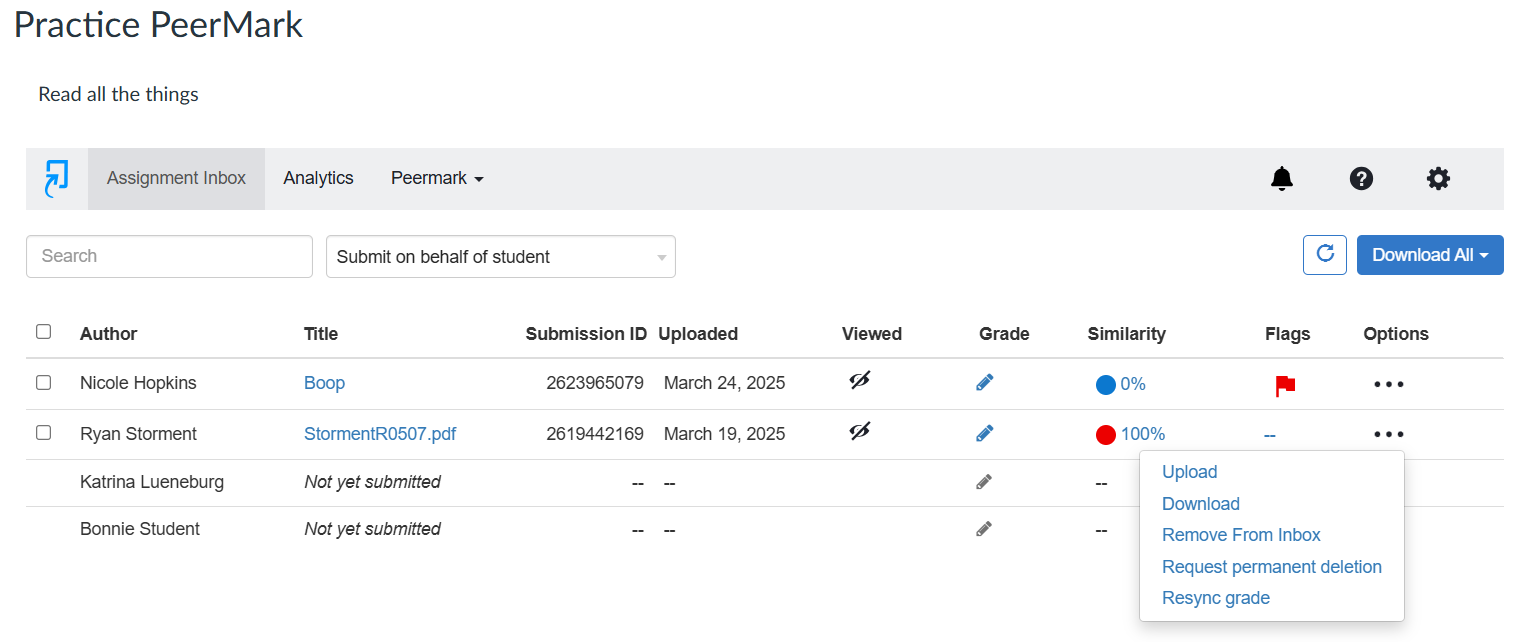Screen dimensions: 1532x642
Task: Click submission ID 2623965079
Action: point(595,383)
